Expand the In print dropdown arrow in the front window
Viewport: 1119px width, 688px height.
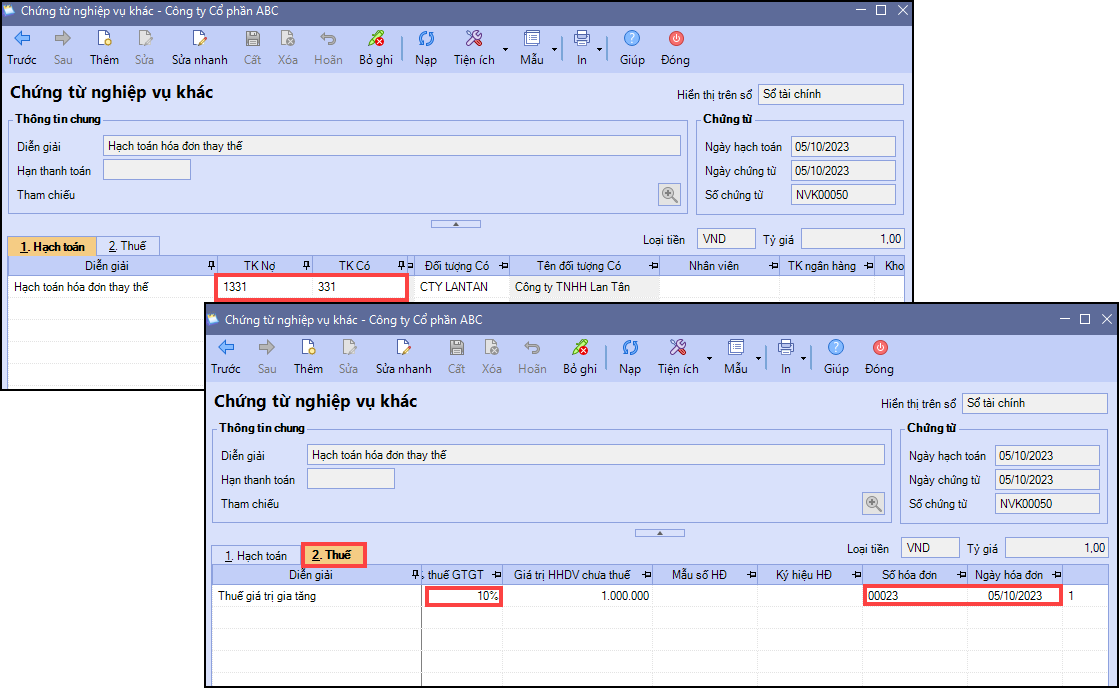(804, 358)
